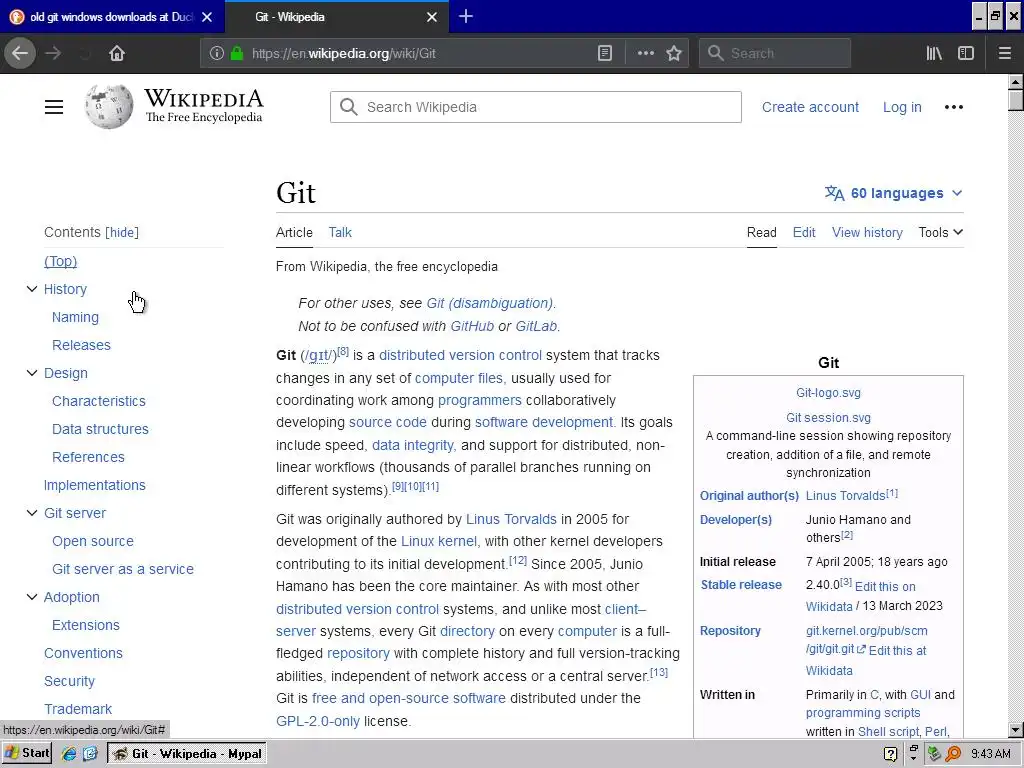Open the View history tab
This screenshot has width=1024, height=768.
[x=867, y=232]
